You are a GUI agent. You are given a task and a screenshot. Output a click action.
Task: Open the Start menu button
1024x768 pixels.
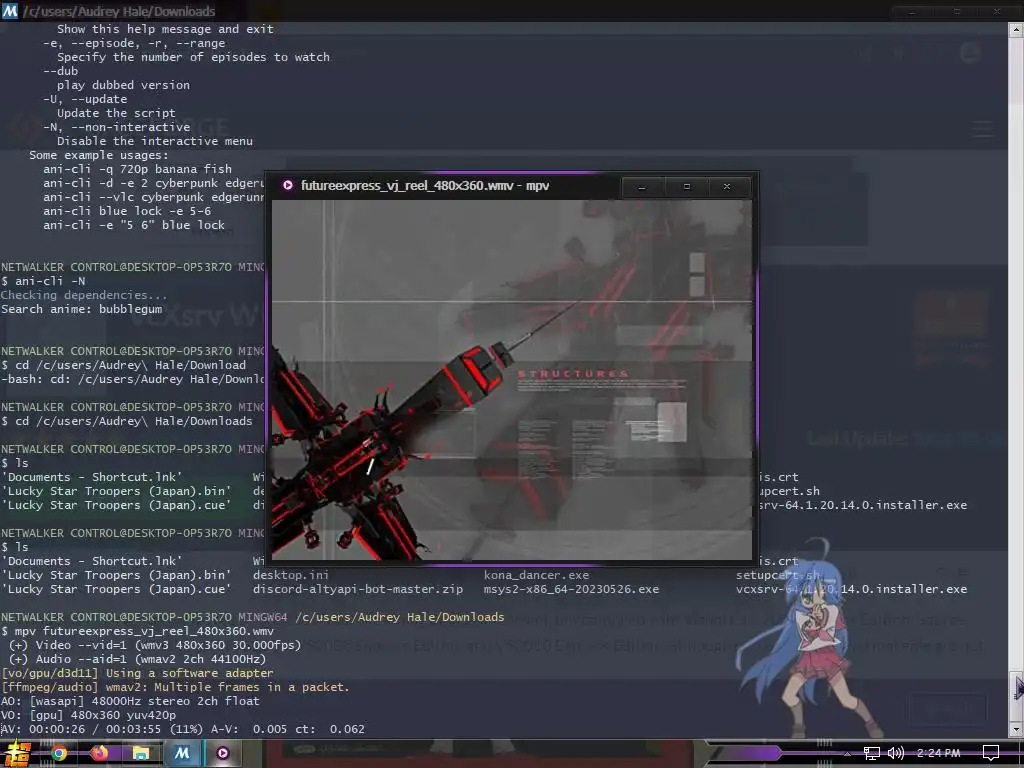16,754
